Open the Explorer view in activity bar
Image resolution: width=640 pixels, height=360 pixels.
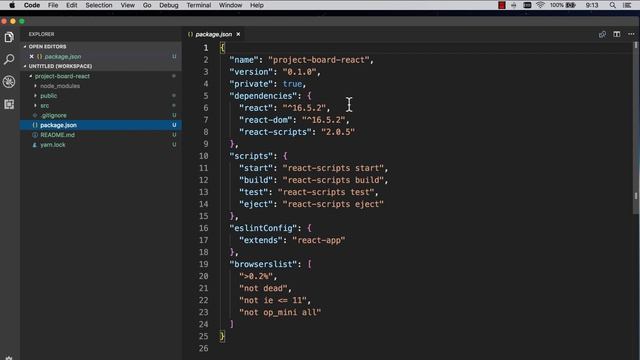(9, 37)
